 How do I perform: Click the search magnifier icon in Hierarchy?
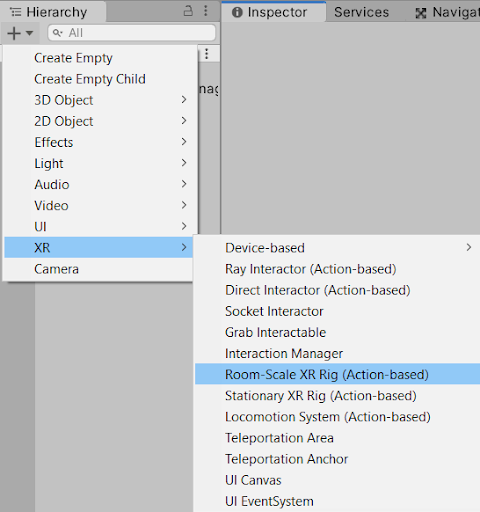click(x=57, y=33)
